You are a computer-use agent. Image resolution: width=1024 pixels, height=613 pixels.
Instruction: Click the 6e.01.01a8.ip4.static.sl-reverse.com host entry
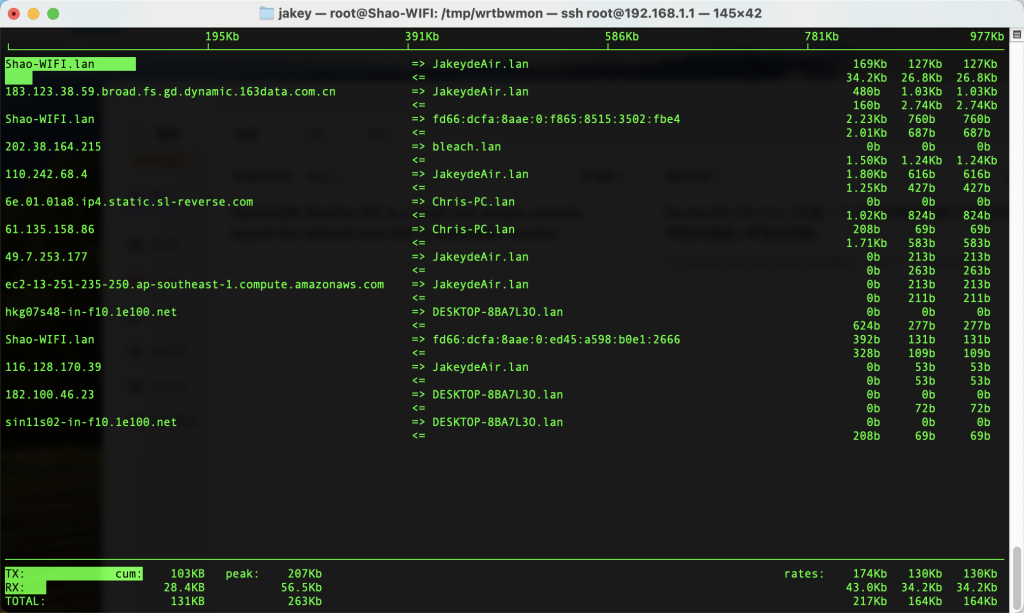pos(129,202)
